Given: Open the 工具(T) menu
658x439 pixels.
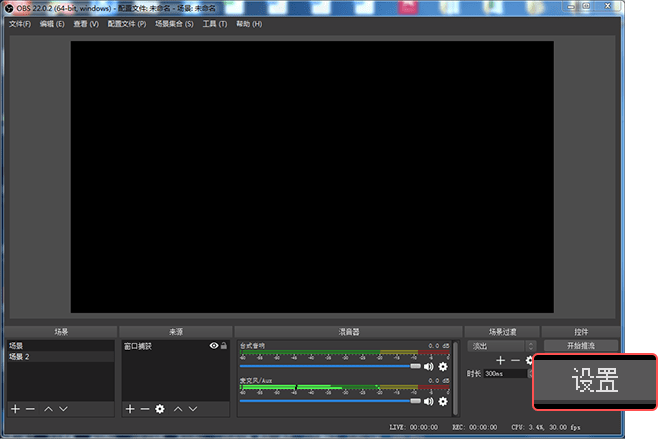Looking at the screenshot, I should coord(214,24).
